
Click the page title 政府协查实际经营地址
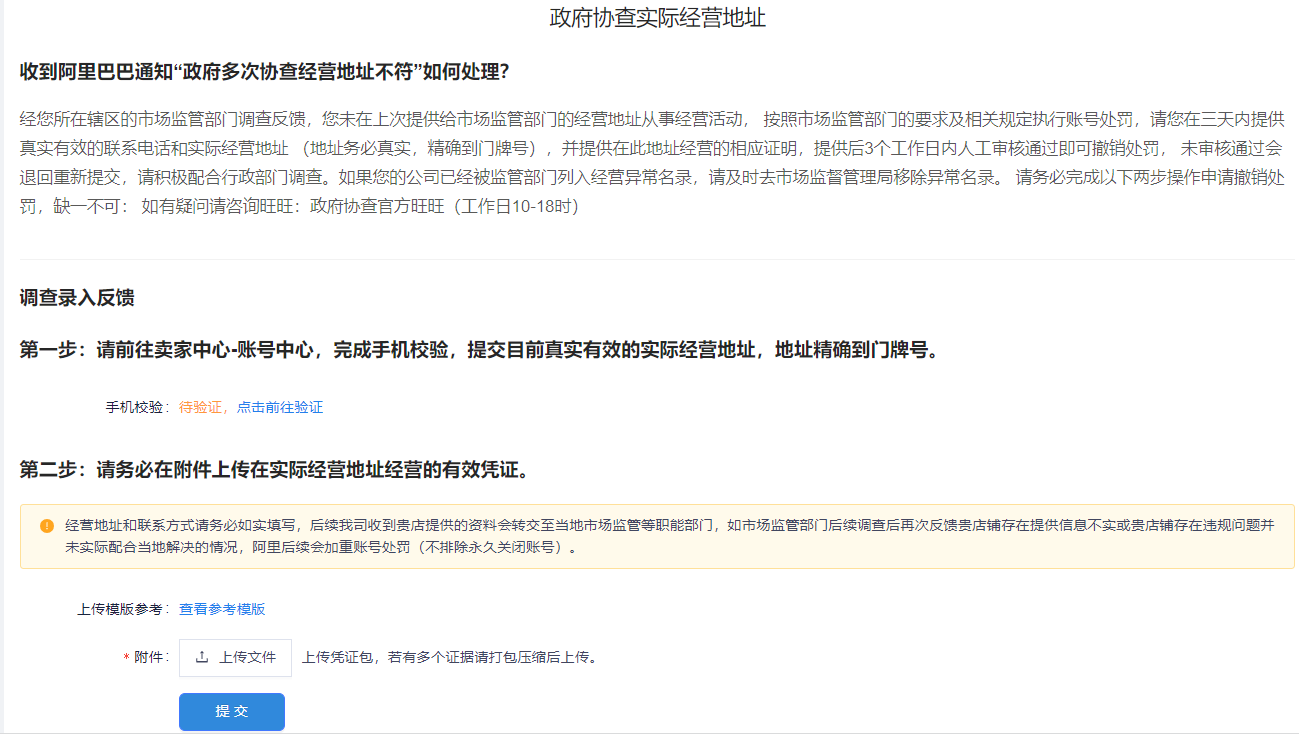point(658,18)
